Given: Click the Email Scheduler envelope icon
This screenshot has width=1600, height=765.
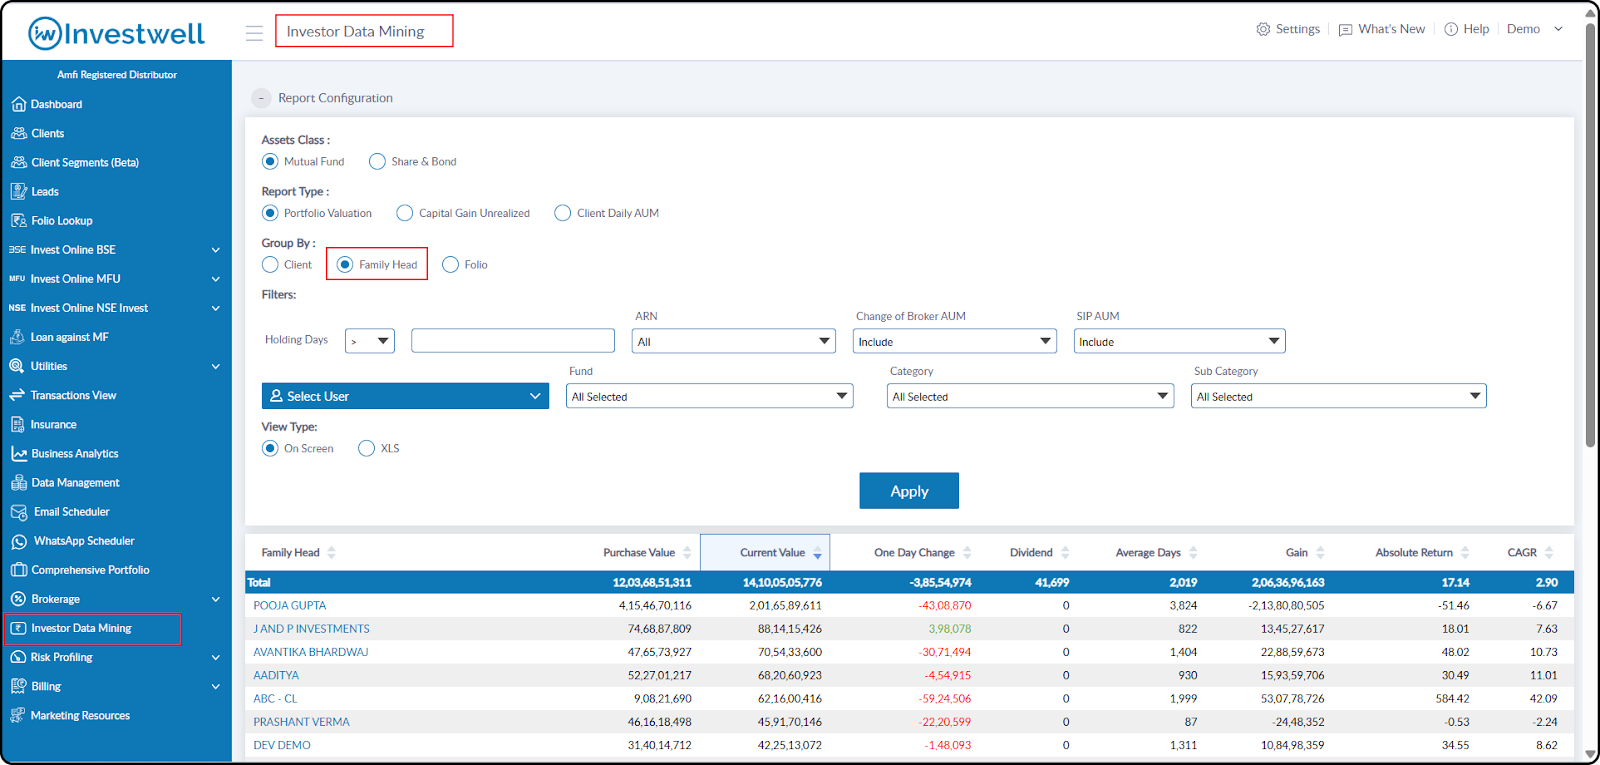Looking at the screenshot, I should pyautogui.click(x=19, y=512).
